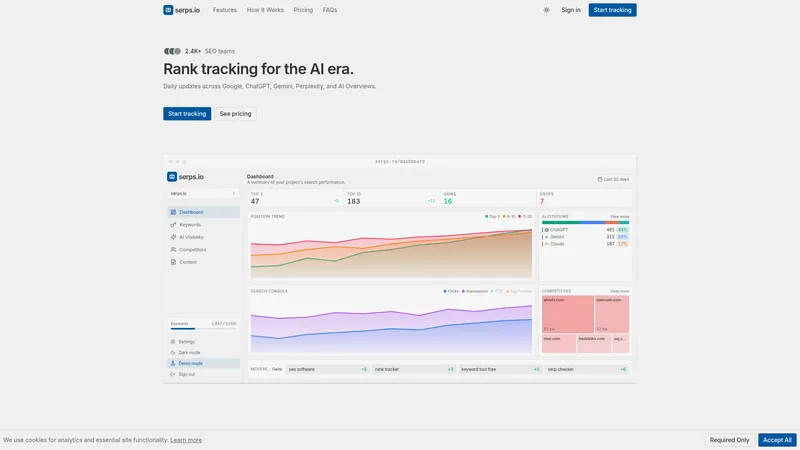Click the Competitors people icon in sidebar

[x=173, y=249]
